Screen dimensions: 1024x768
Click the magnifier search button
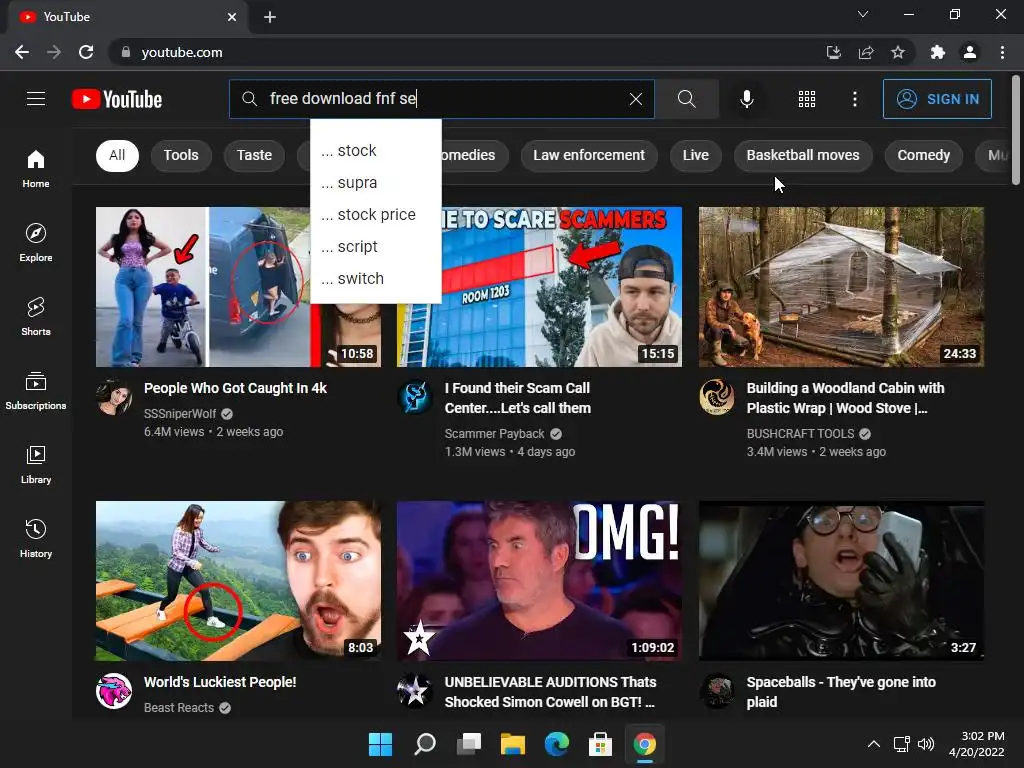pyautogui.click(x=686, y=99)
